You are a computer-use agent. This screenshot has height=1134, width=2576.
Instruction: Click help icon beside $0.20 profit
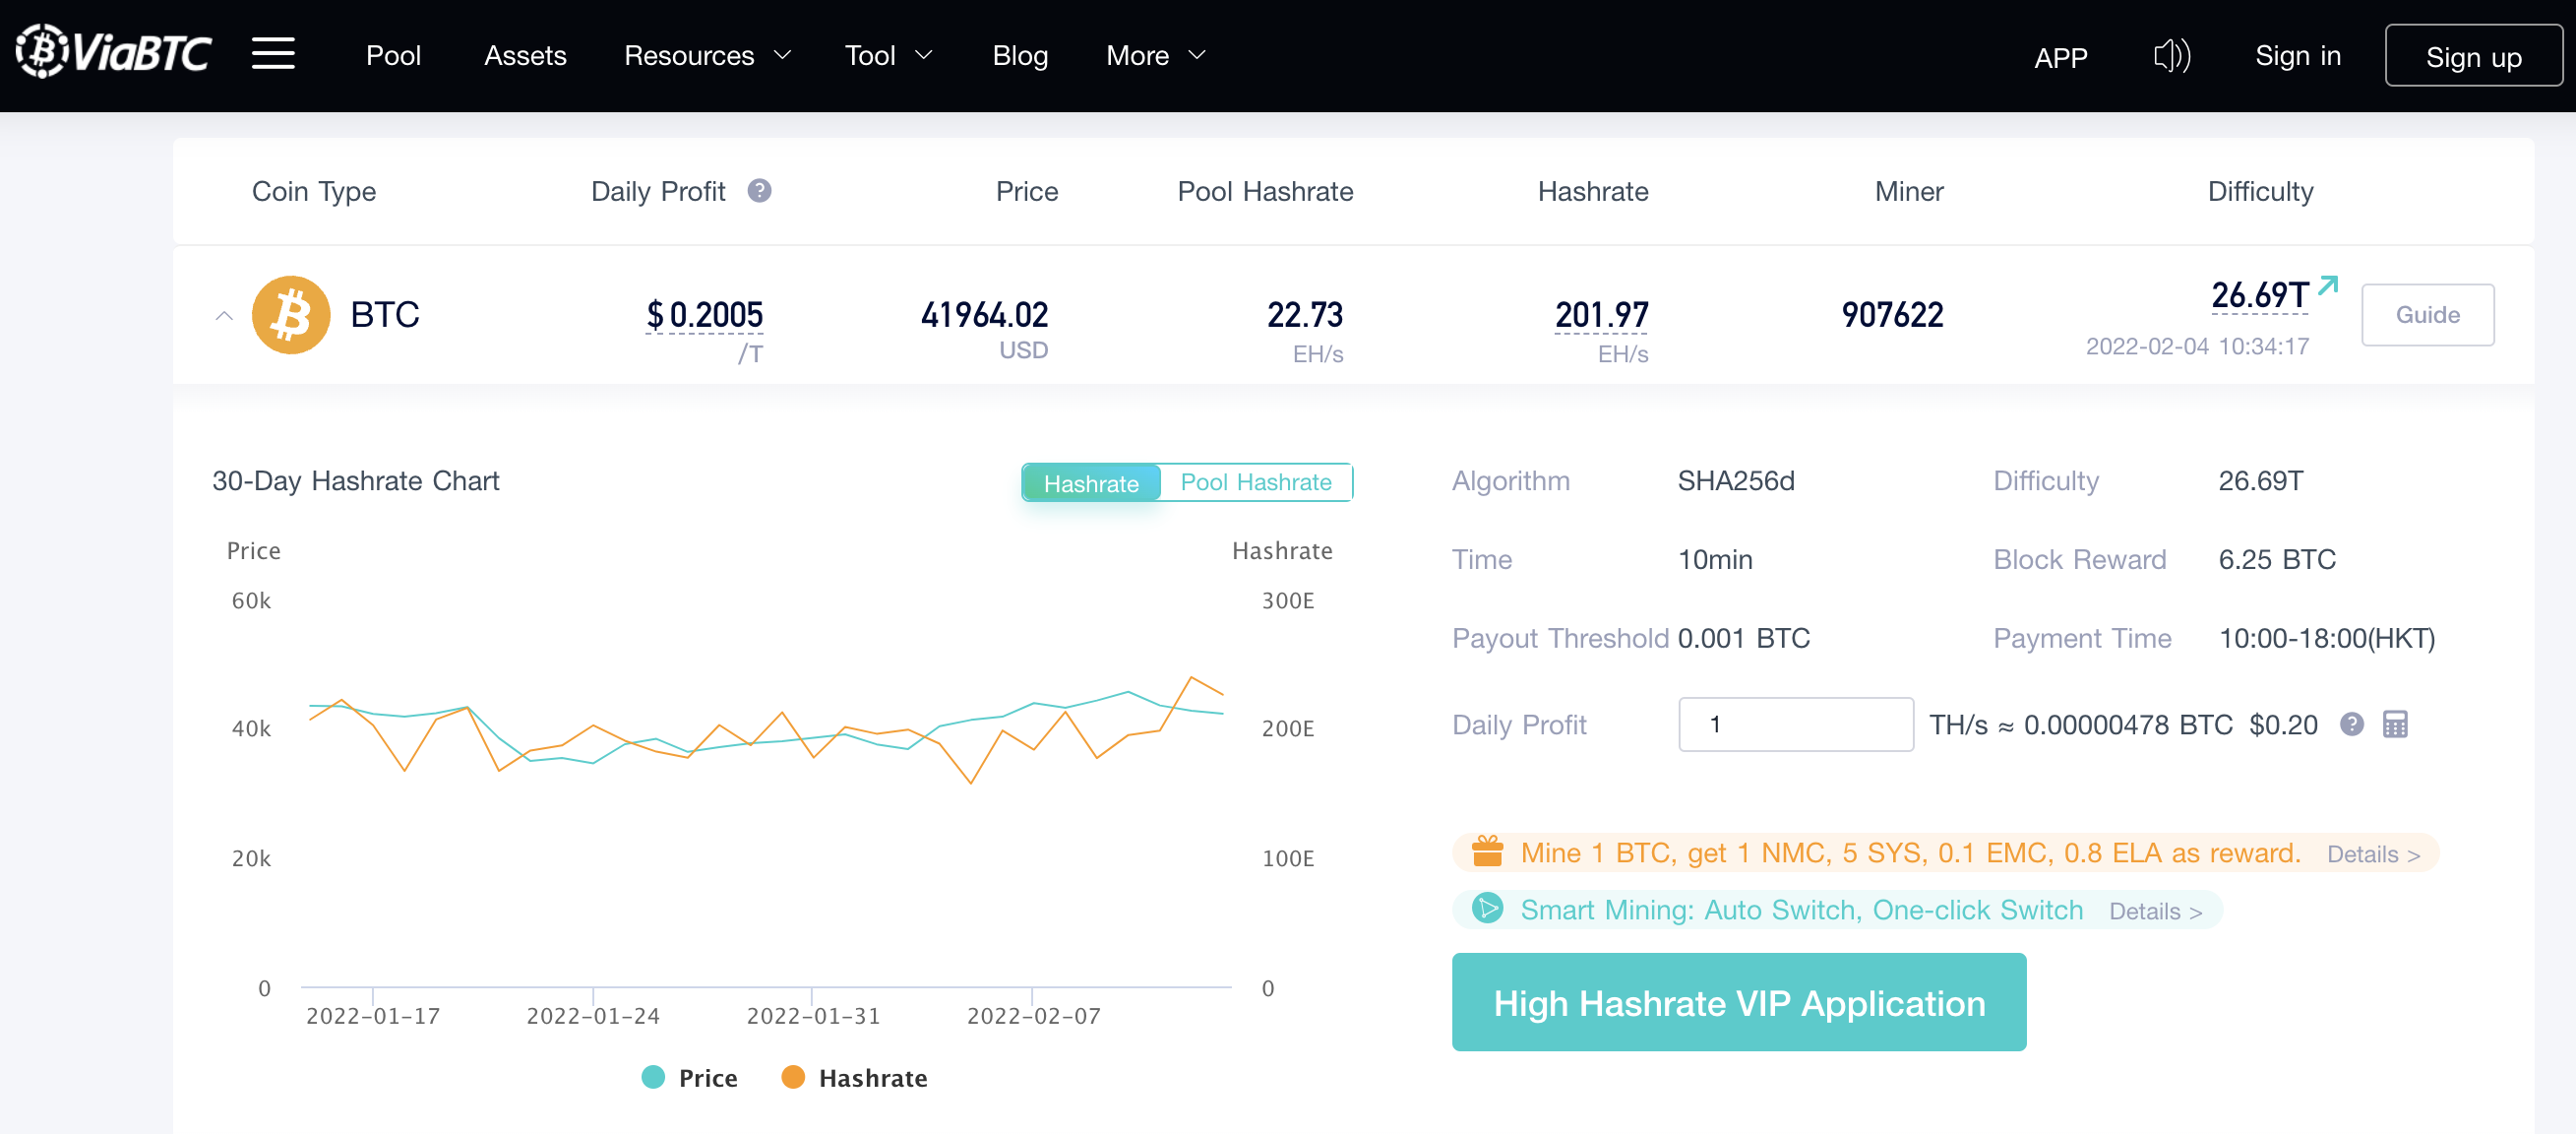2351,724
